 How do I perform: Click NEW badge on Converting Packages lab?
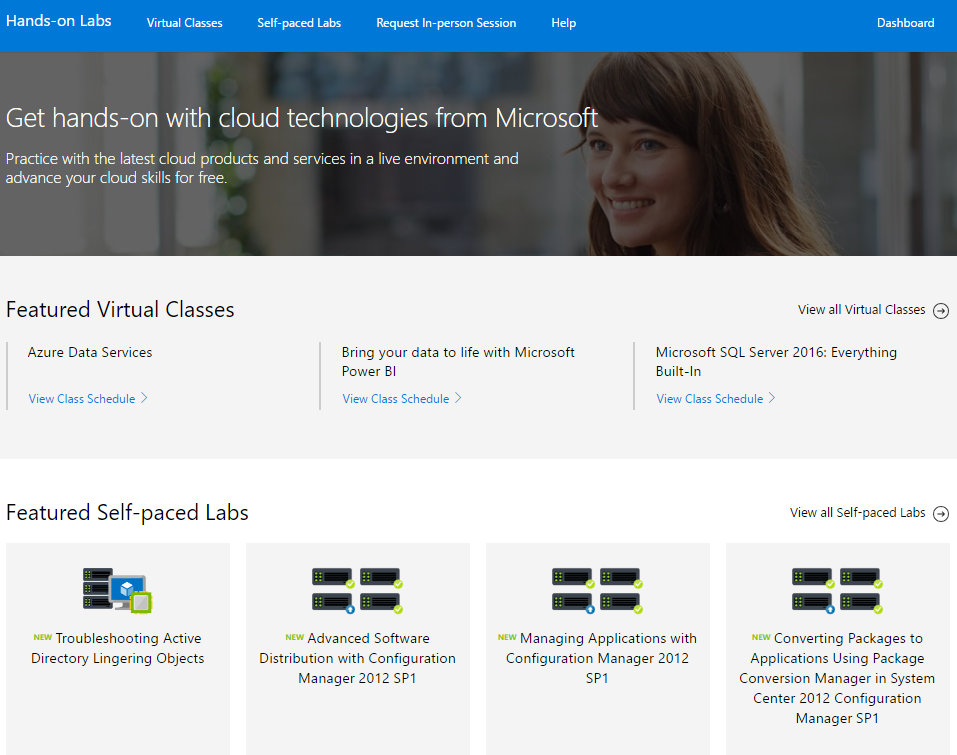tap(761, 637)
